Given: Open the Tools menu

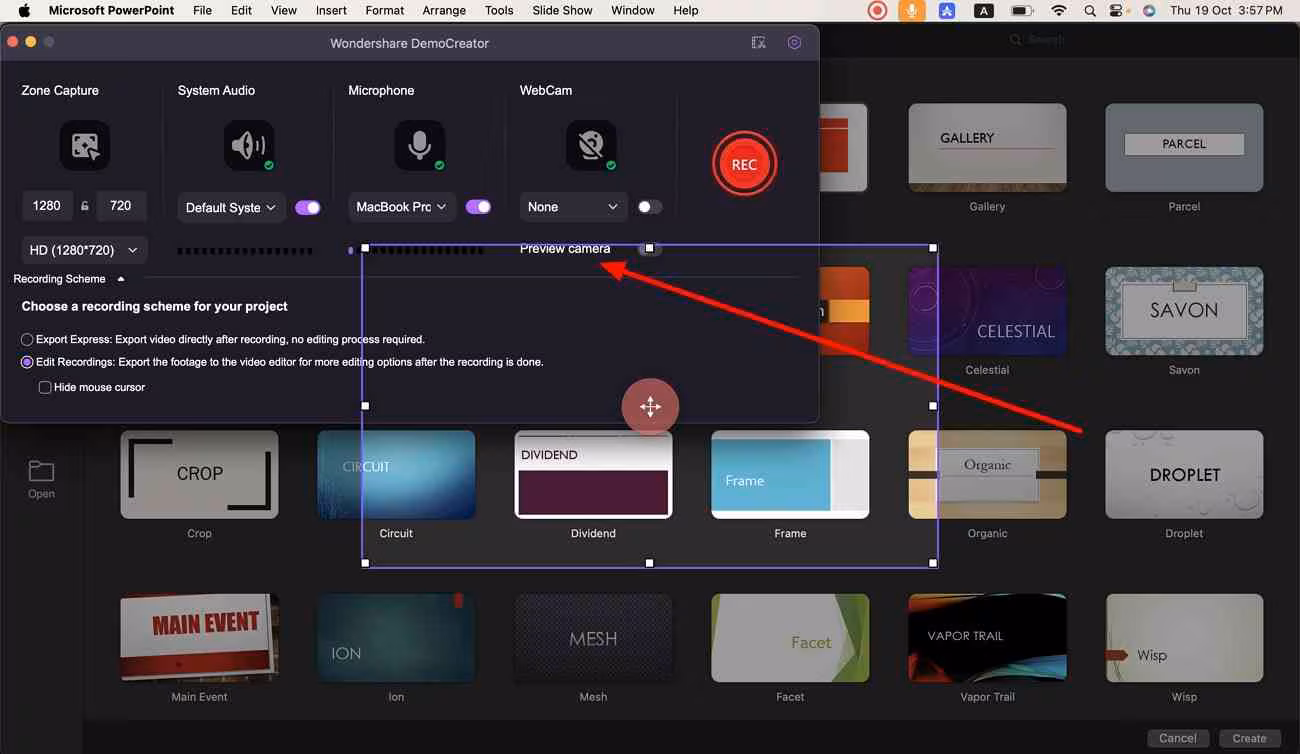Looking at the screenshot, I should [x=499, y=10].
